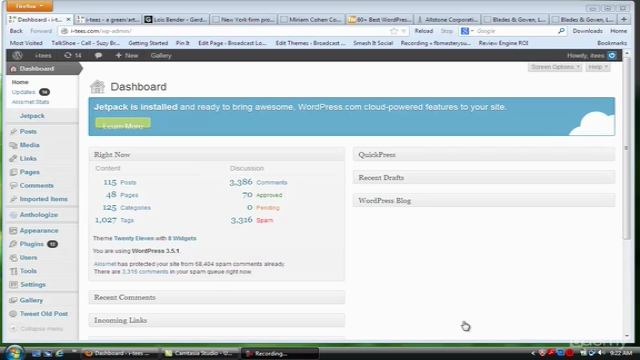This screenshot has height=360, width=640.
Task: Open the Plugins menu in sidebar
Action: point(31,244)
